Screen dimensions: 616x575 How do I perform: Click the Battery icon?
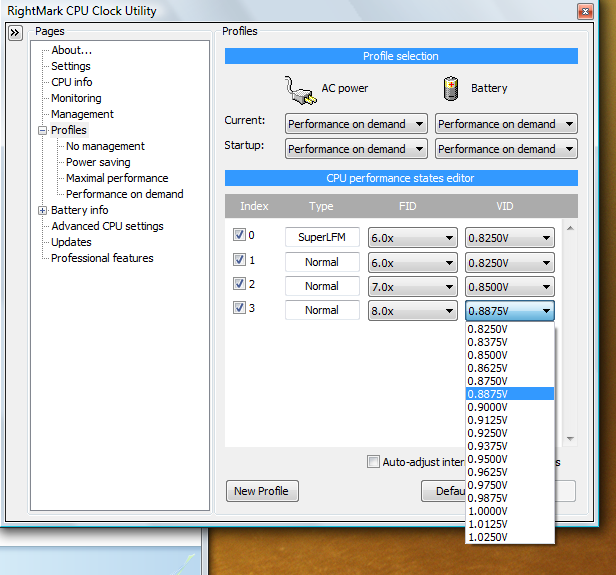(x=451, y=89)
